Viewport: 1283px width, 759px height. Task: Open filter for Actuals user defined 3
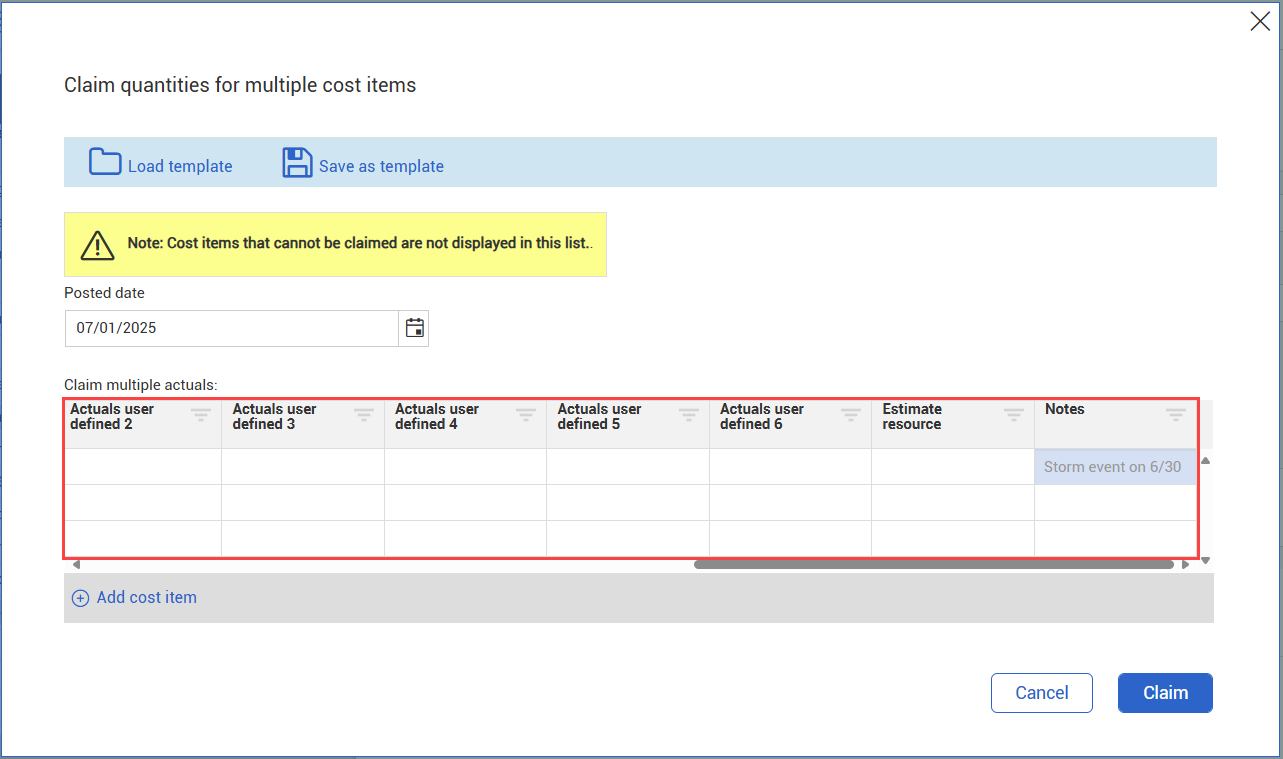(x=363, y=414)
